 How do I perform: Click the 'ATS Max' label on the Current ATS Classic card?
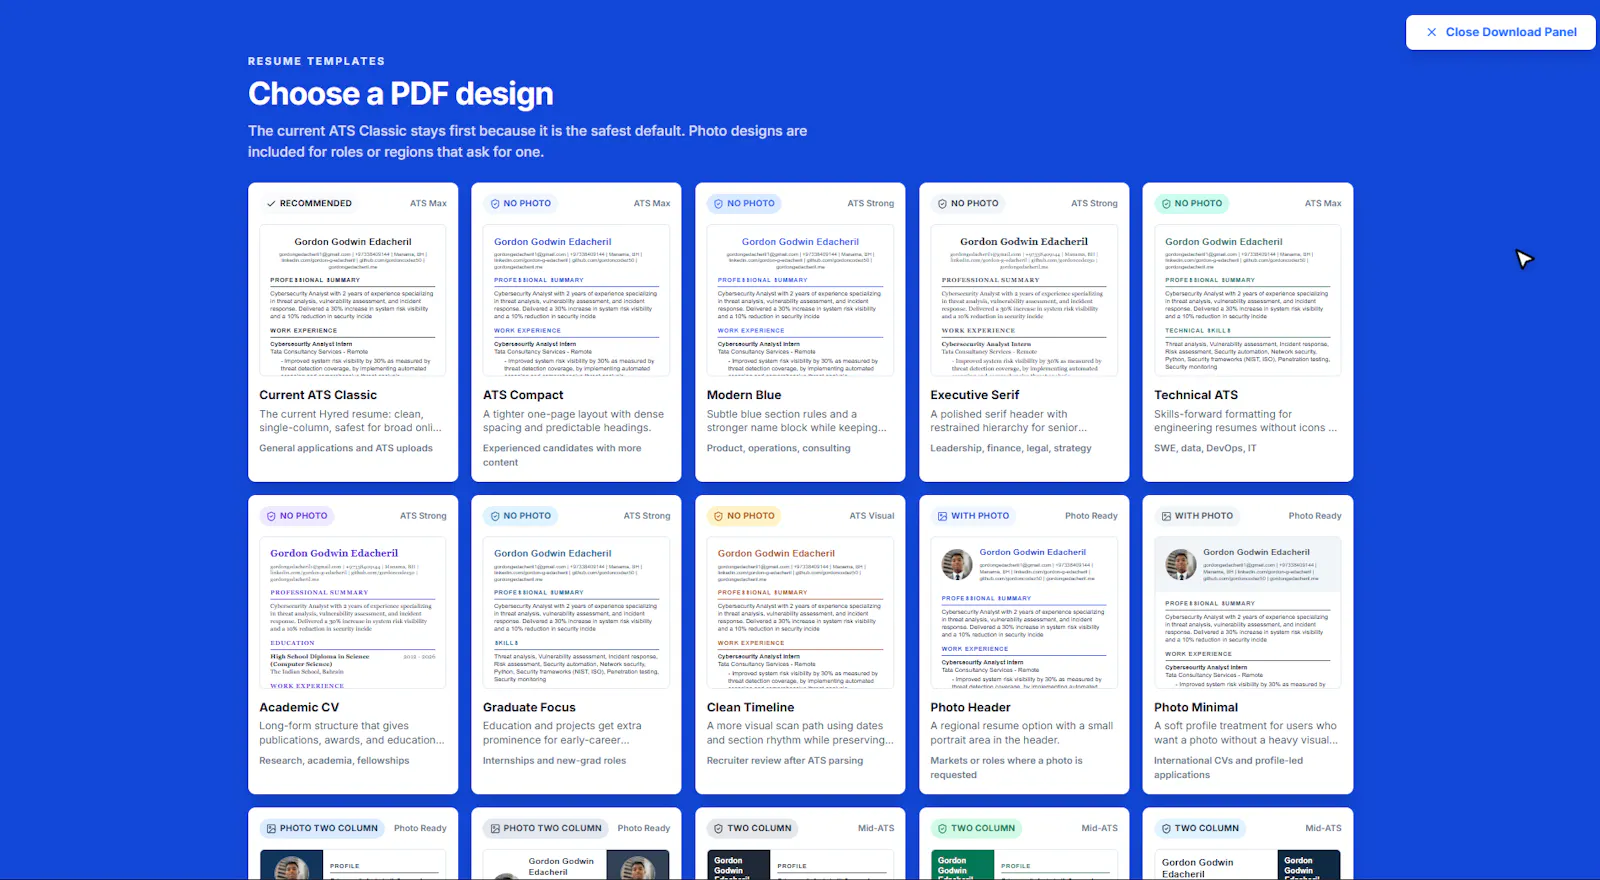tap(428, 204)
